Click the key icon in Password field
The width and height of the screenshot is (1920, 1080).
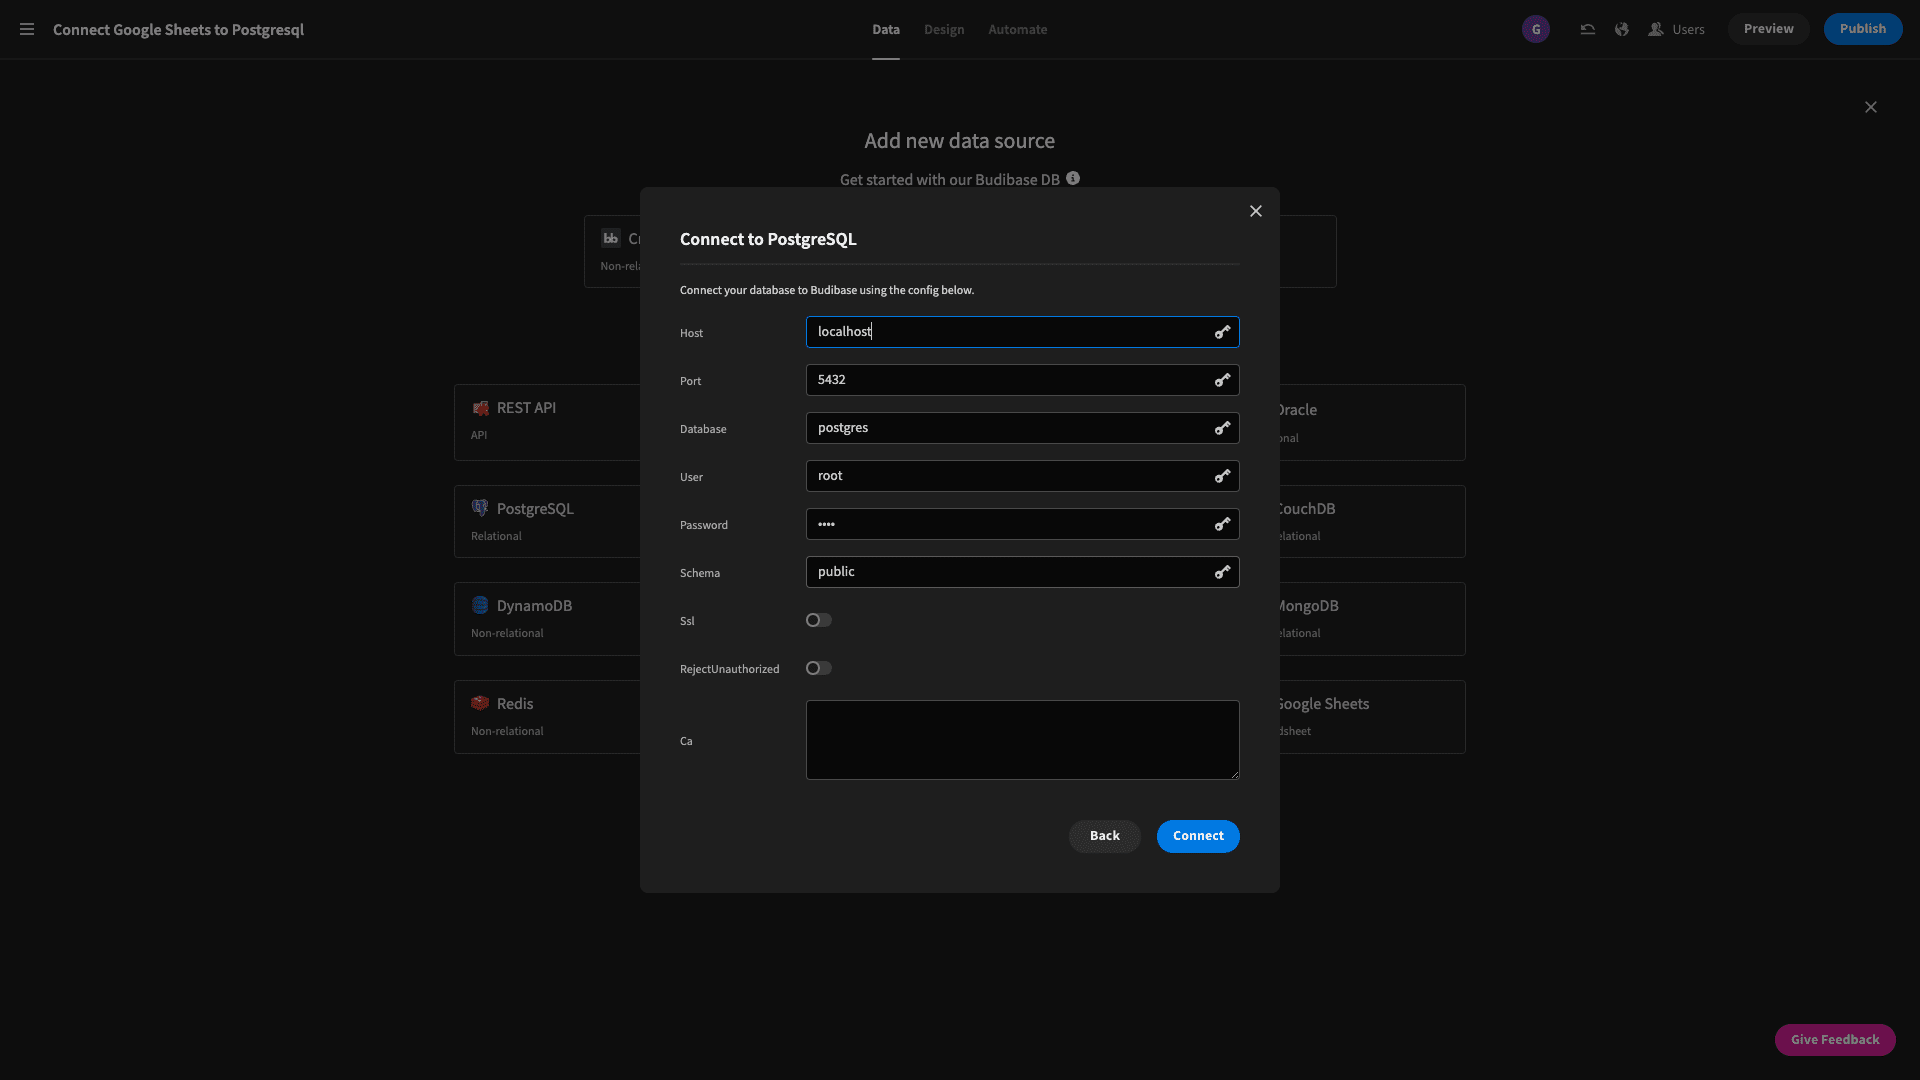(1222, 524)
